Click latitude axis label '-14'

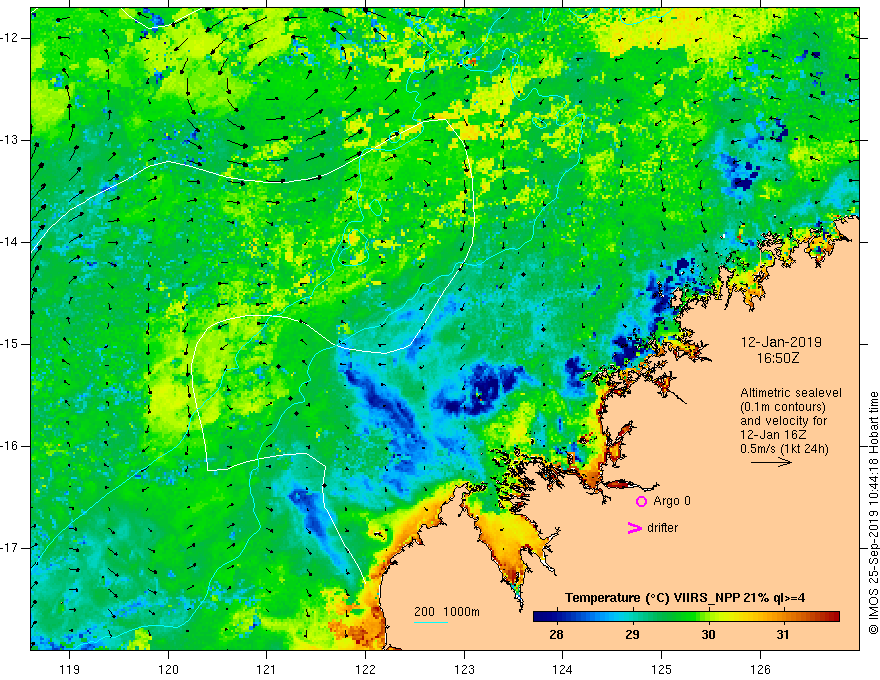coord(10,242)
